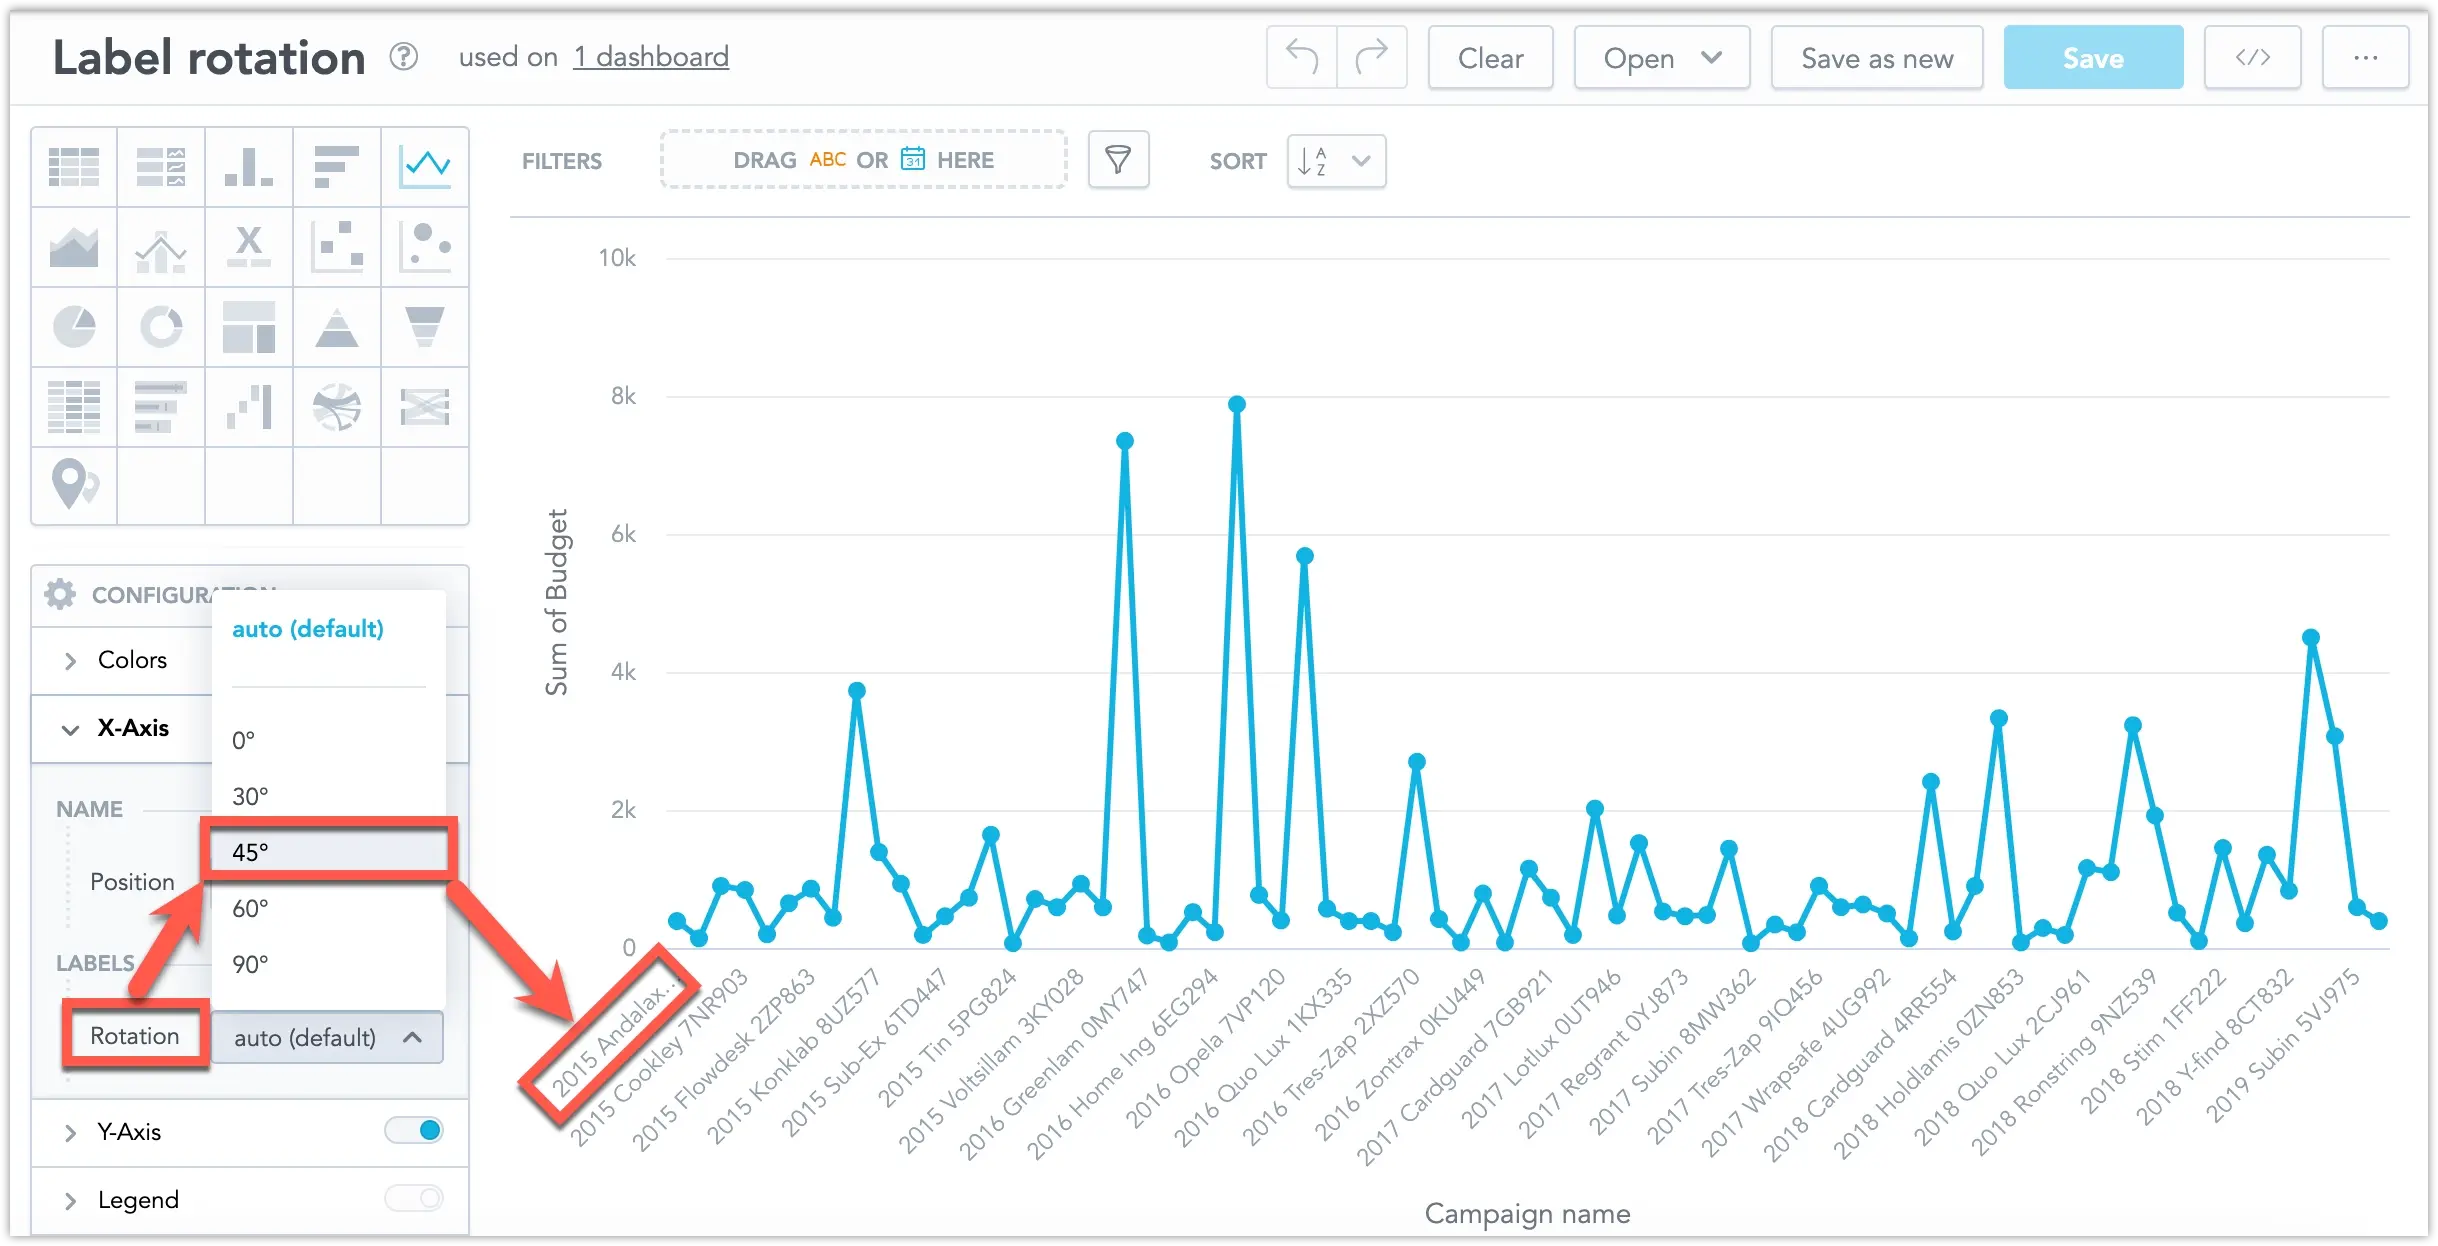Click the drag fields placeholder area
The width and height of the screenshot is (2438, 1246).
862,159
